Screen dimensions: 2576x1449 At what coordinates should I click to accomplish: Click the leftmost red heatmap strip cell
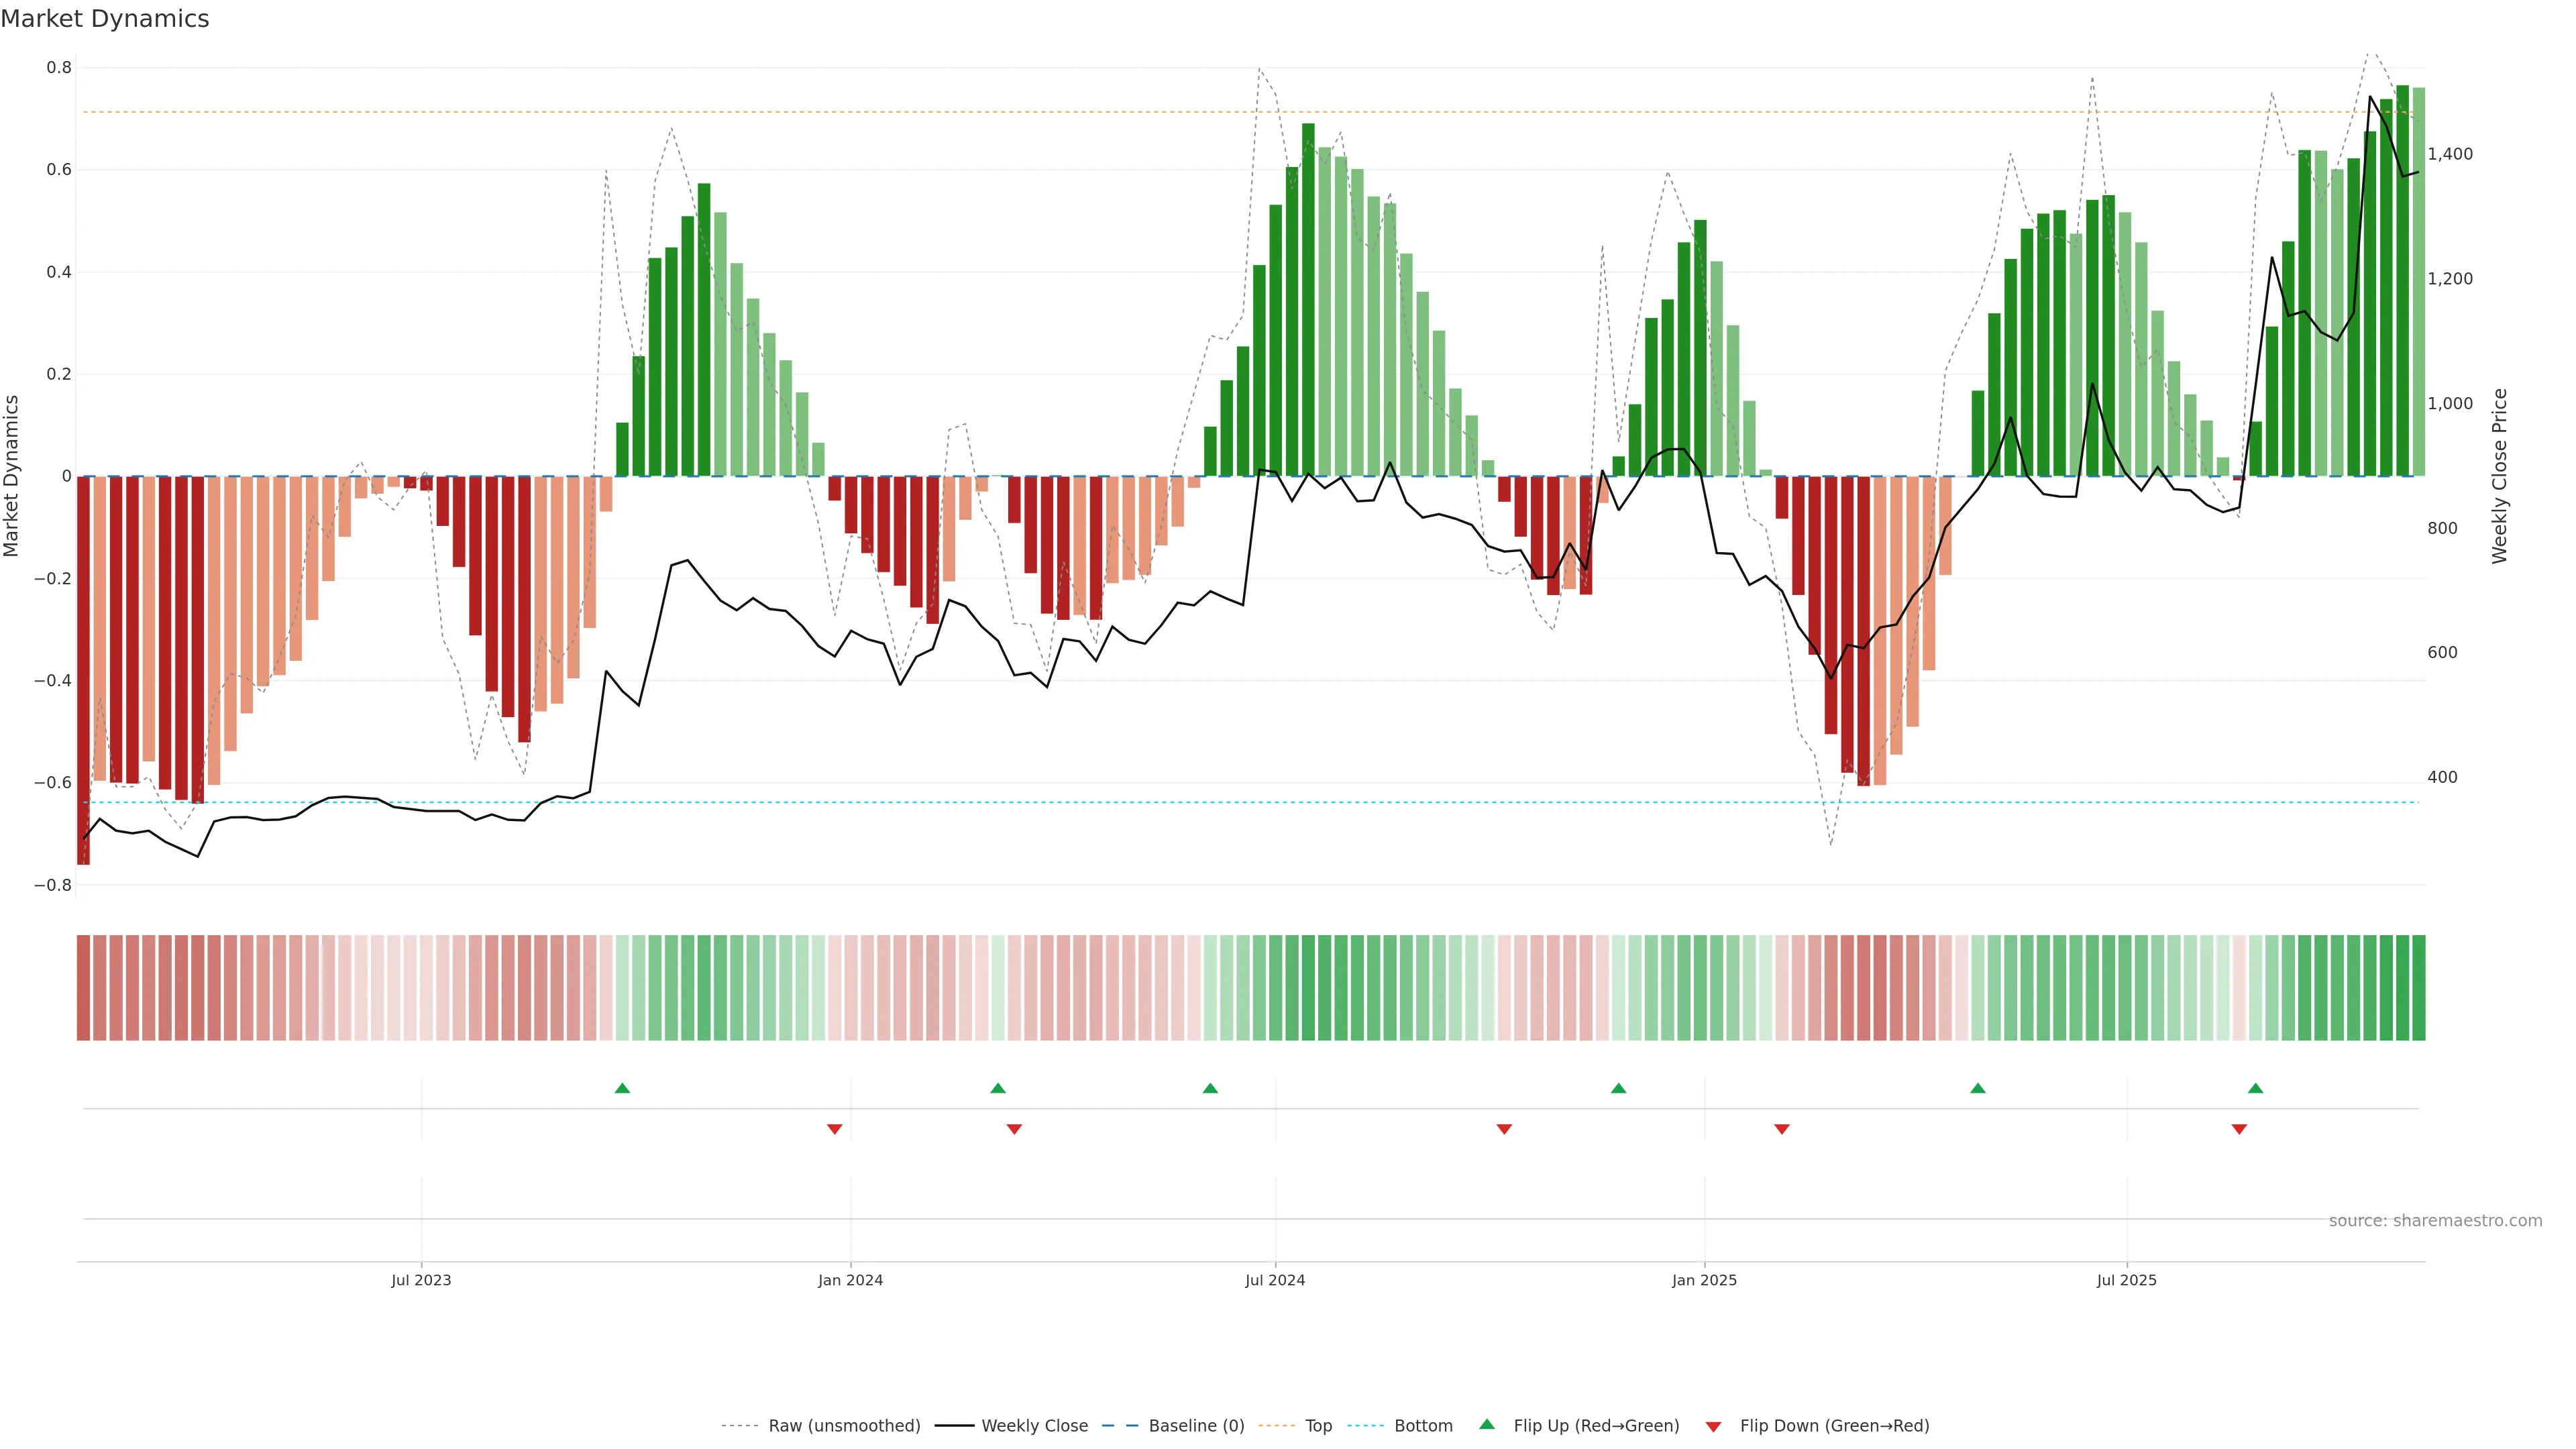coord(84,987)
